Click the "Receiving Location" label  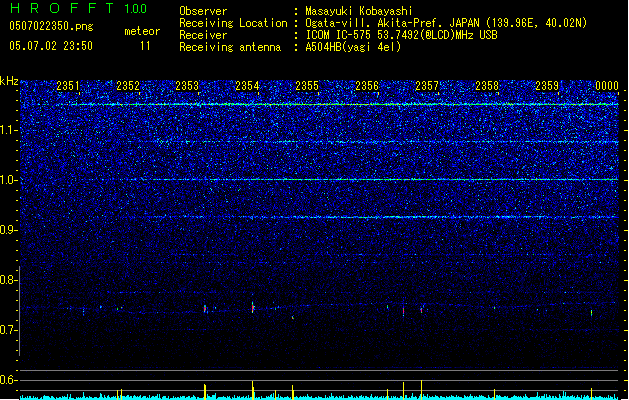(233, 23)
